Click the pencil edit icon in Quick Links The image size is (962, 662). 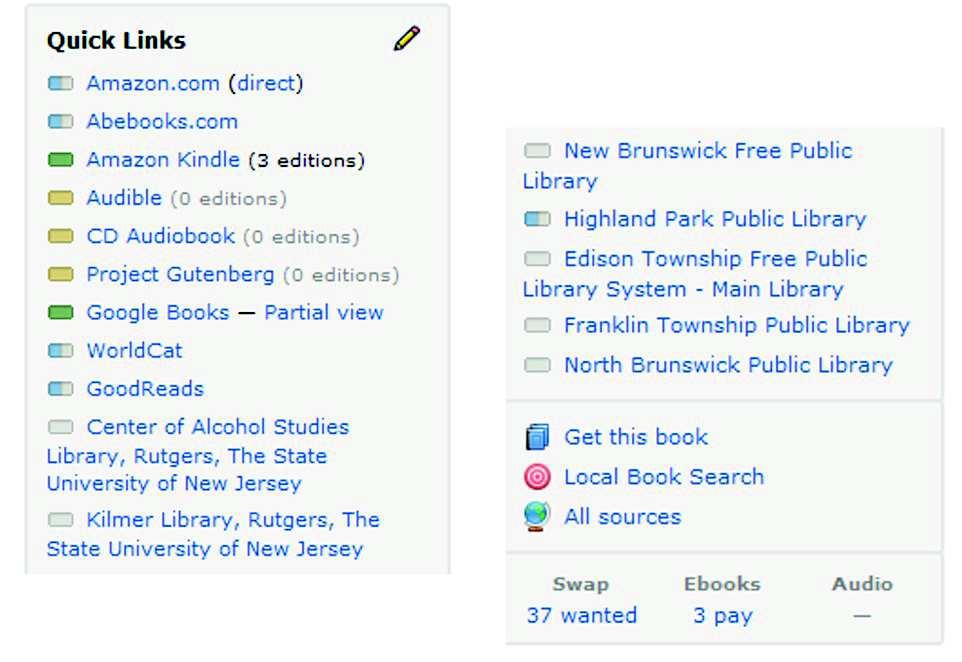coord(406,39)
